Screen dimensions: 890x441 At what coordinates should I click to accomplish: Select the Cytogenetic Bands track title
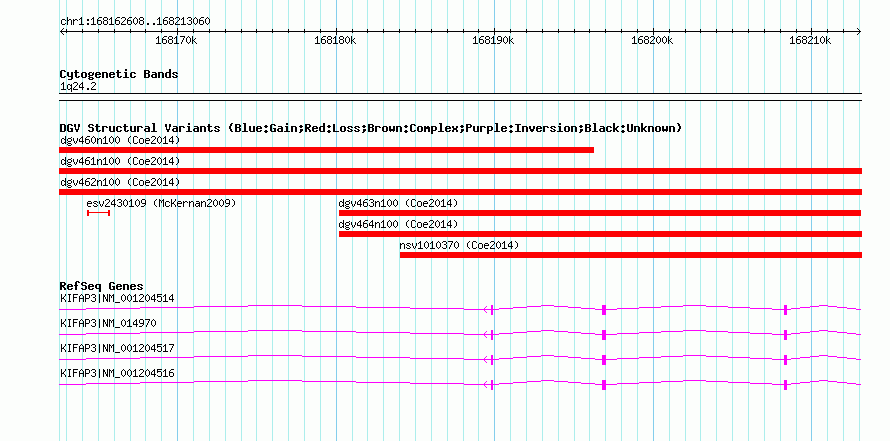(x=119, y=74)
